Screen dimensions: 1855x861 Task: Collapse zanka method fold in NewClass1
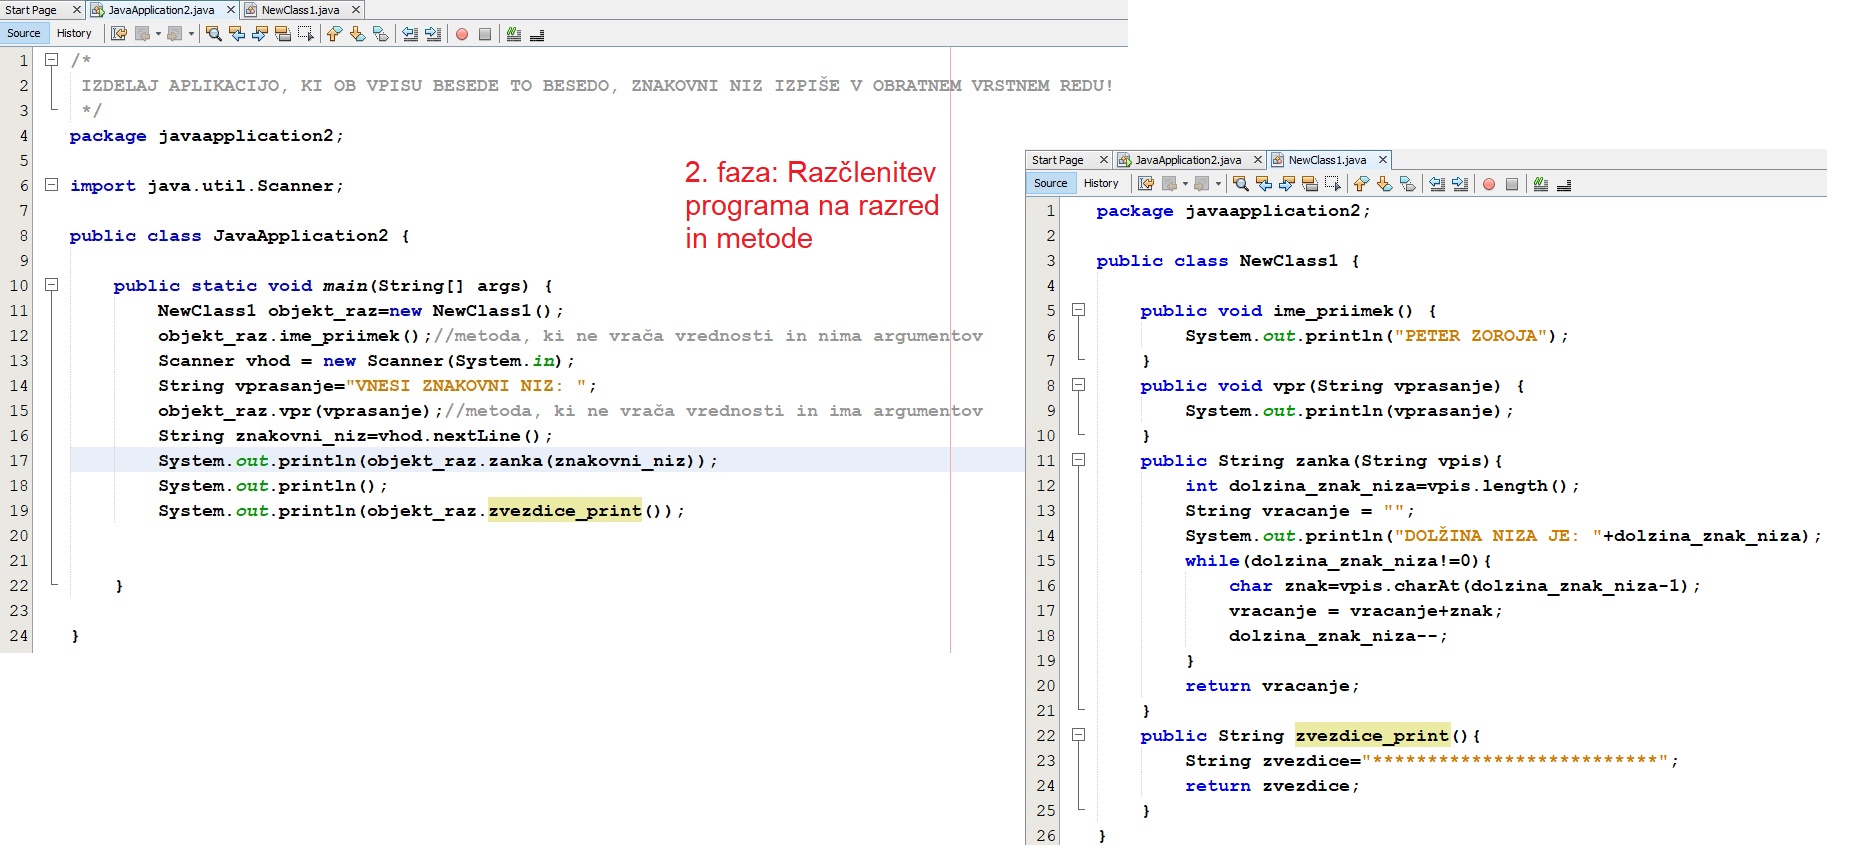(1079, 460)
